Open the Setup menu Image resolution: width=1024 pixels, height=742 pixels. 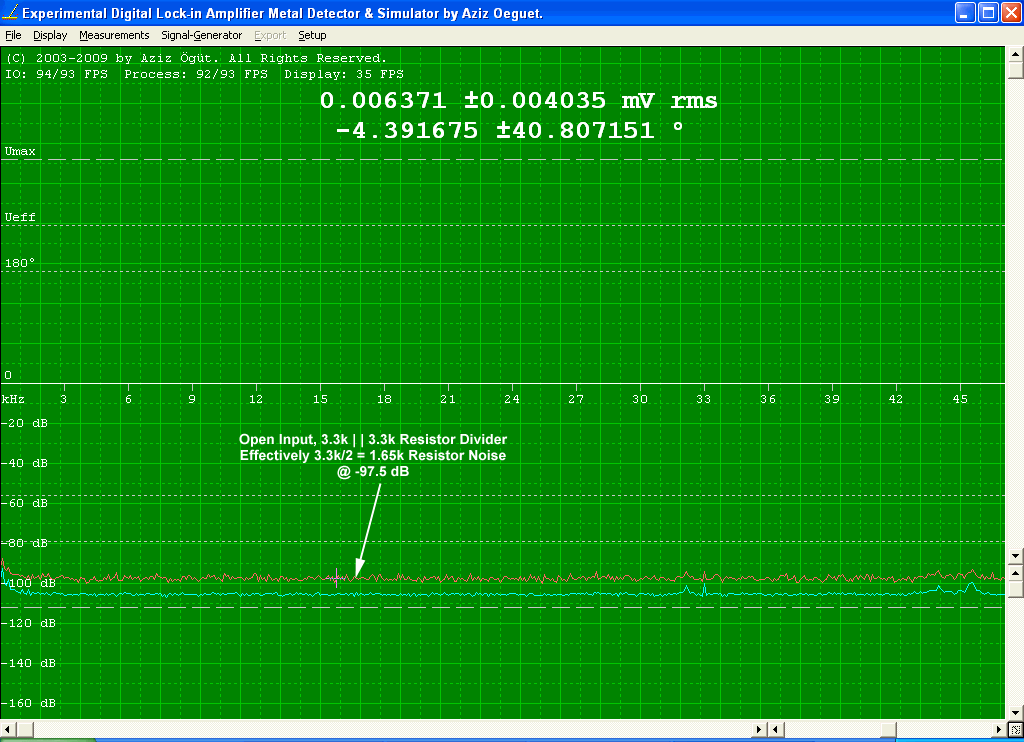[312, 35]
